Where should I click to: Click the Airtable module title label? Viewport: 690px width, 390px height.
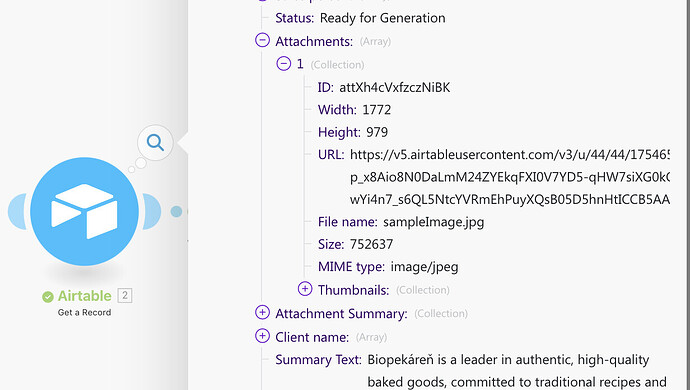84,296
